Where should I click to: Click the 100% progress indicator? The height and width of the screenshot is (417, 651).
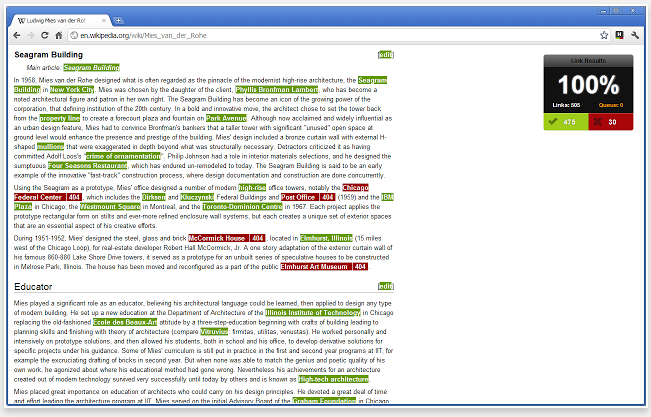point(588,85)
